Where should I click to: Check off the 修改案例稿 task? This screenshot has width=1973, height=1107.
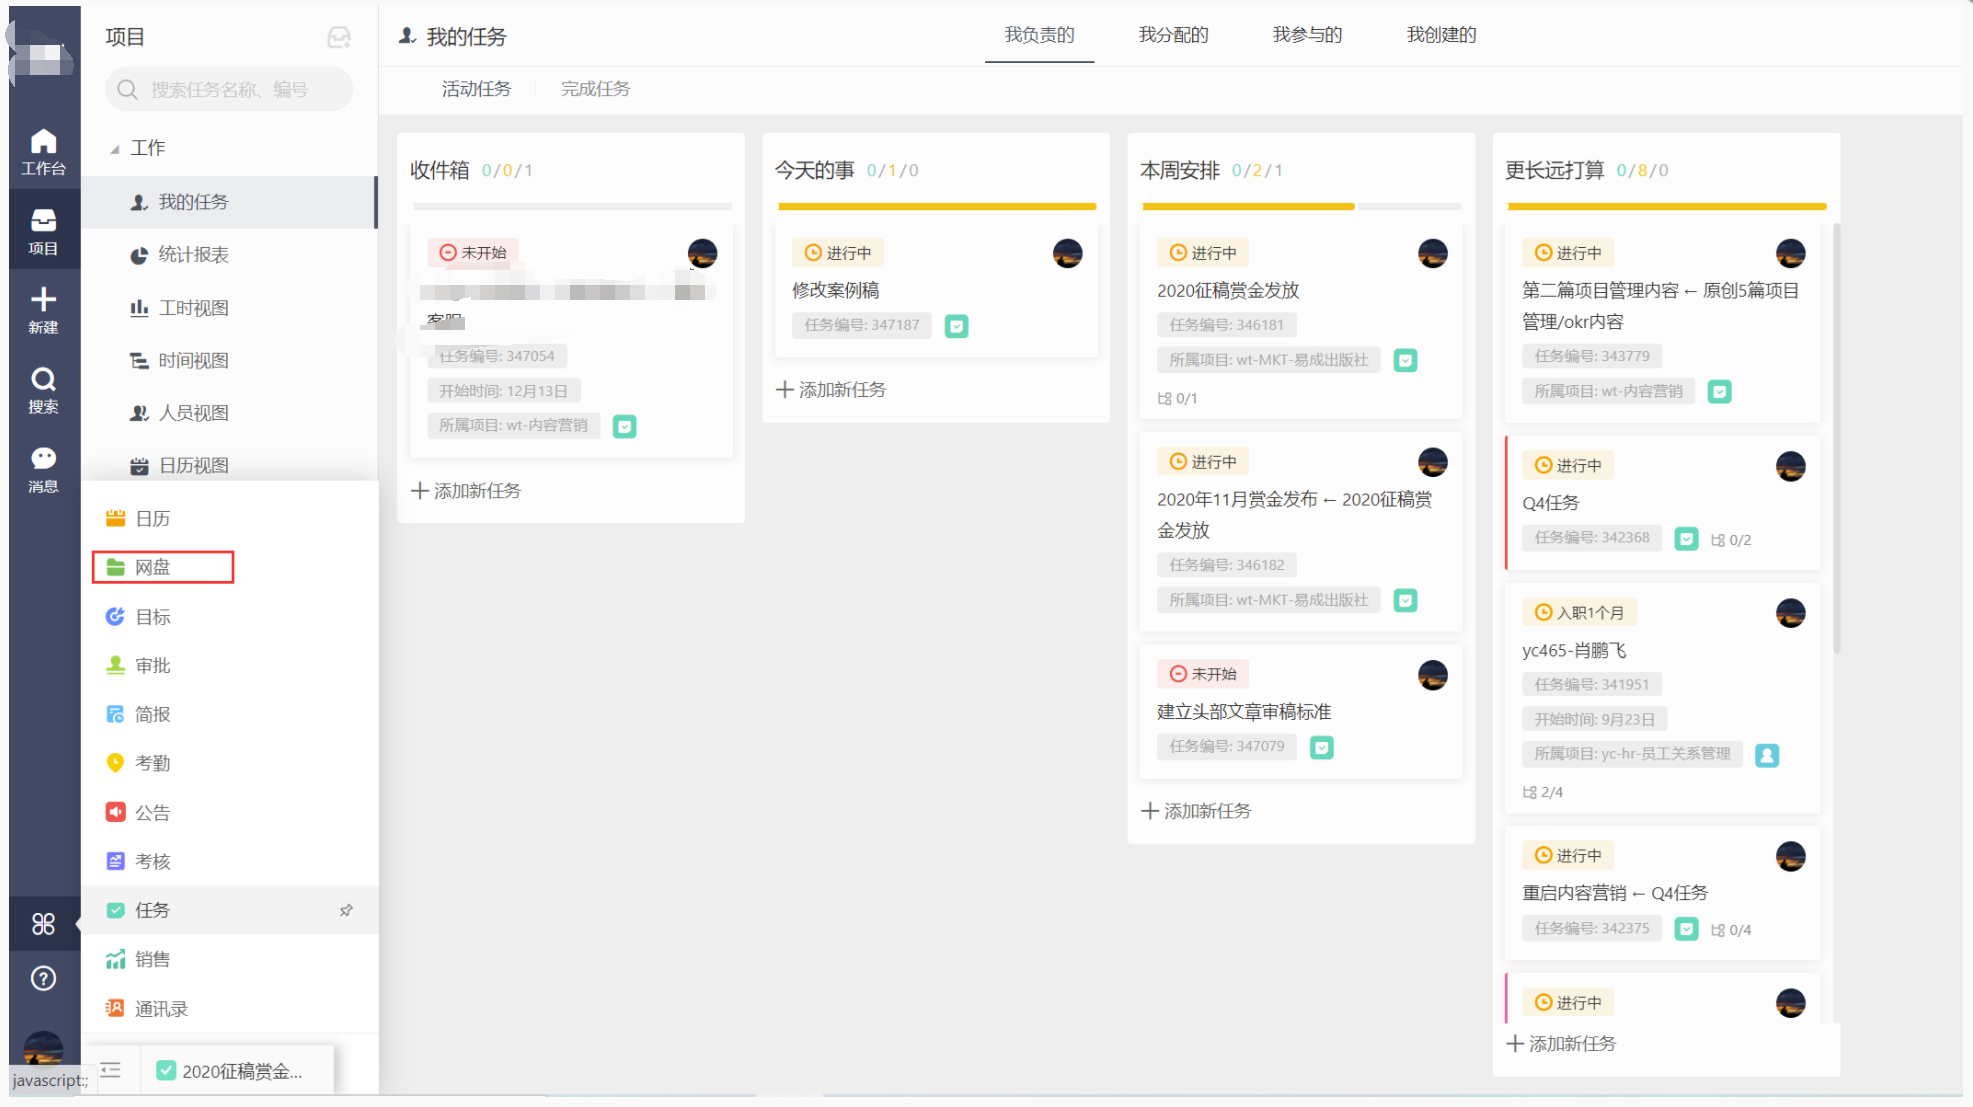(x=956, y=326)
